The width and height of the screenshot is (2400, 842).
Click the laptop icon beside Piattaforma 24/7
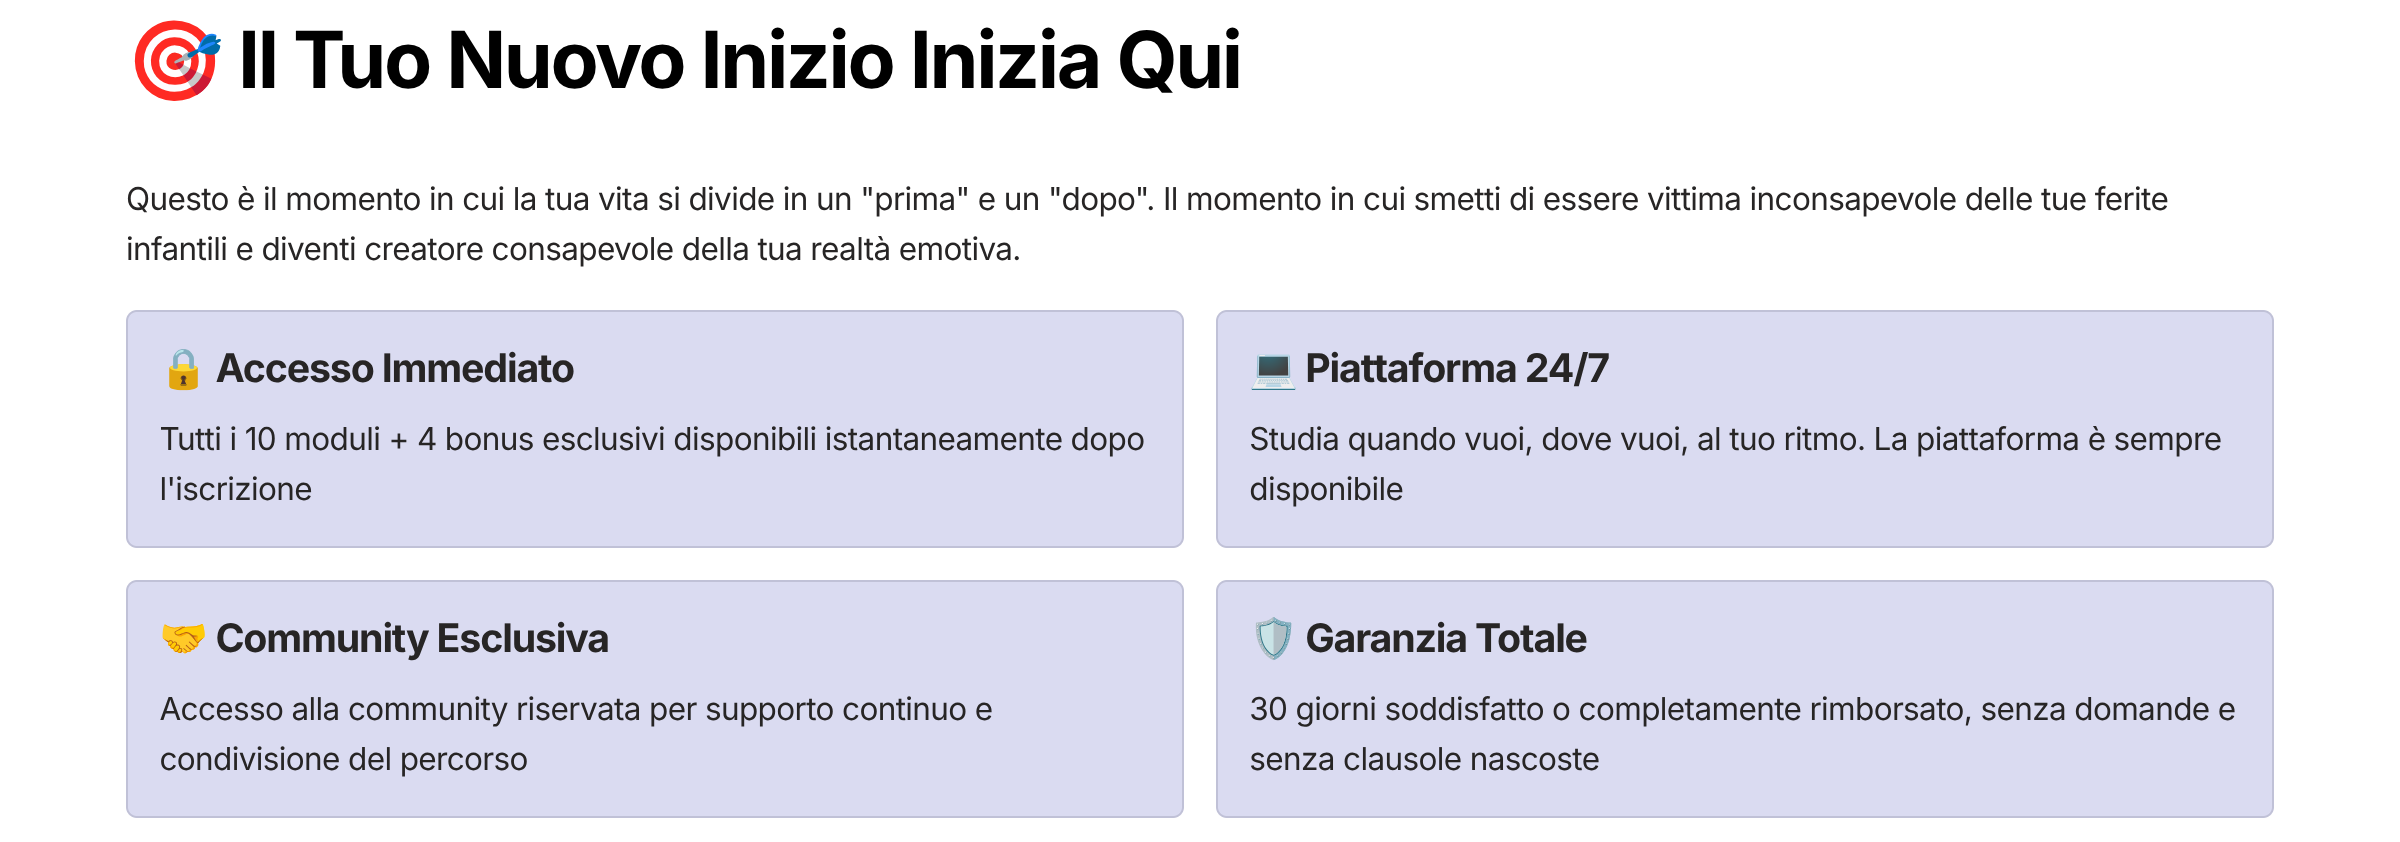(1272, 369)
